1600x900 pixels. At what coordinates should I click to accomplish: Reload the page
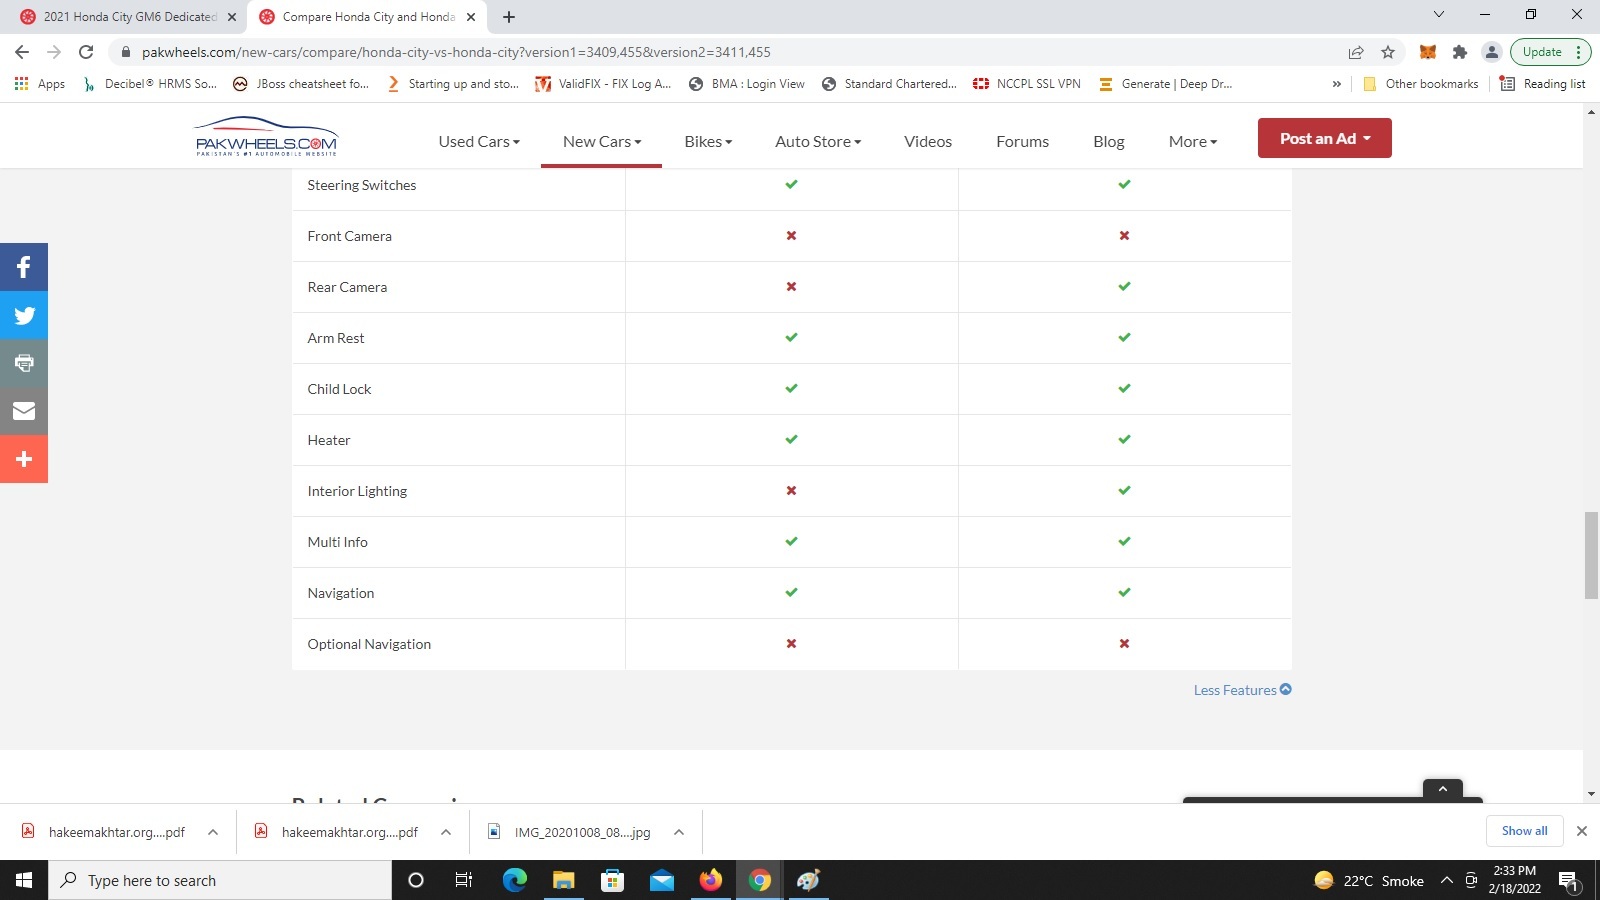pyautogui.click(x=86, y=52)
